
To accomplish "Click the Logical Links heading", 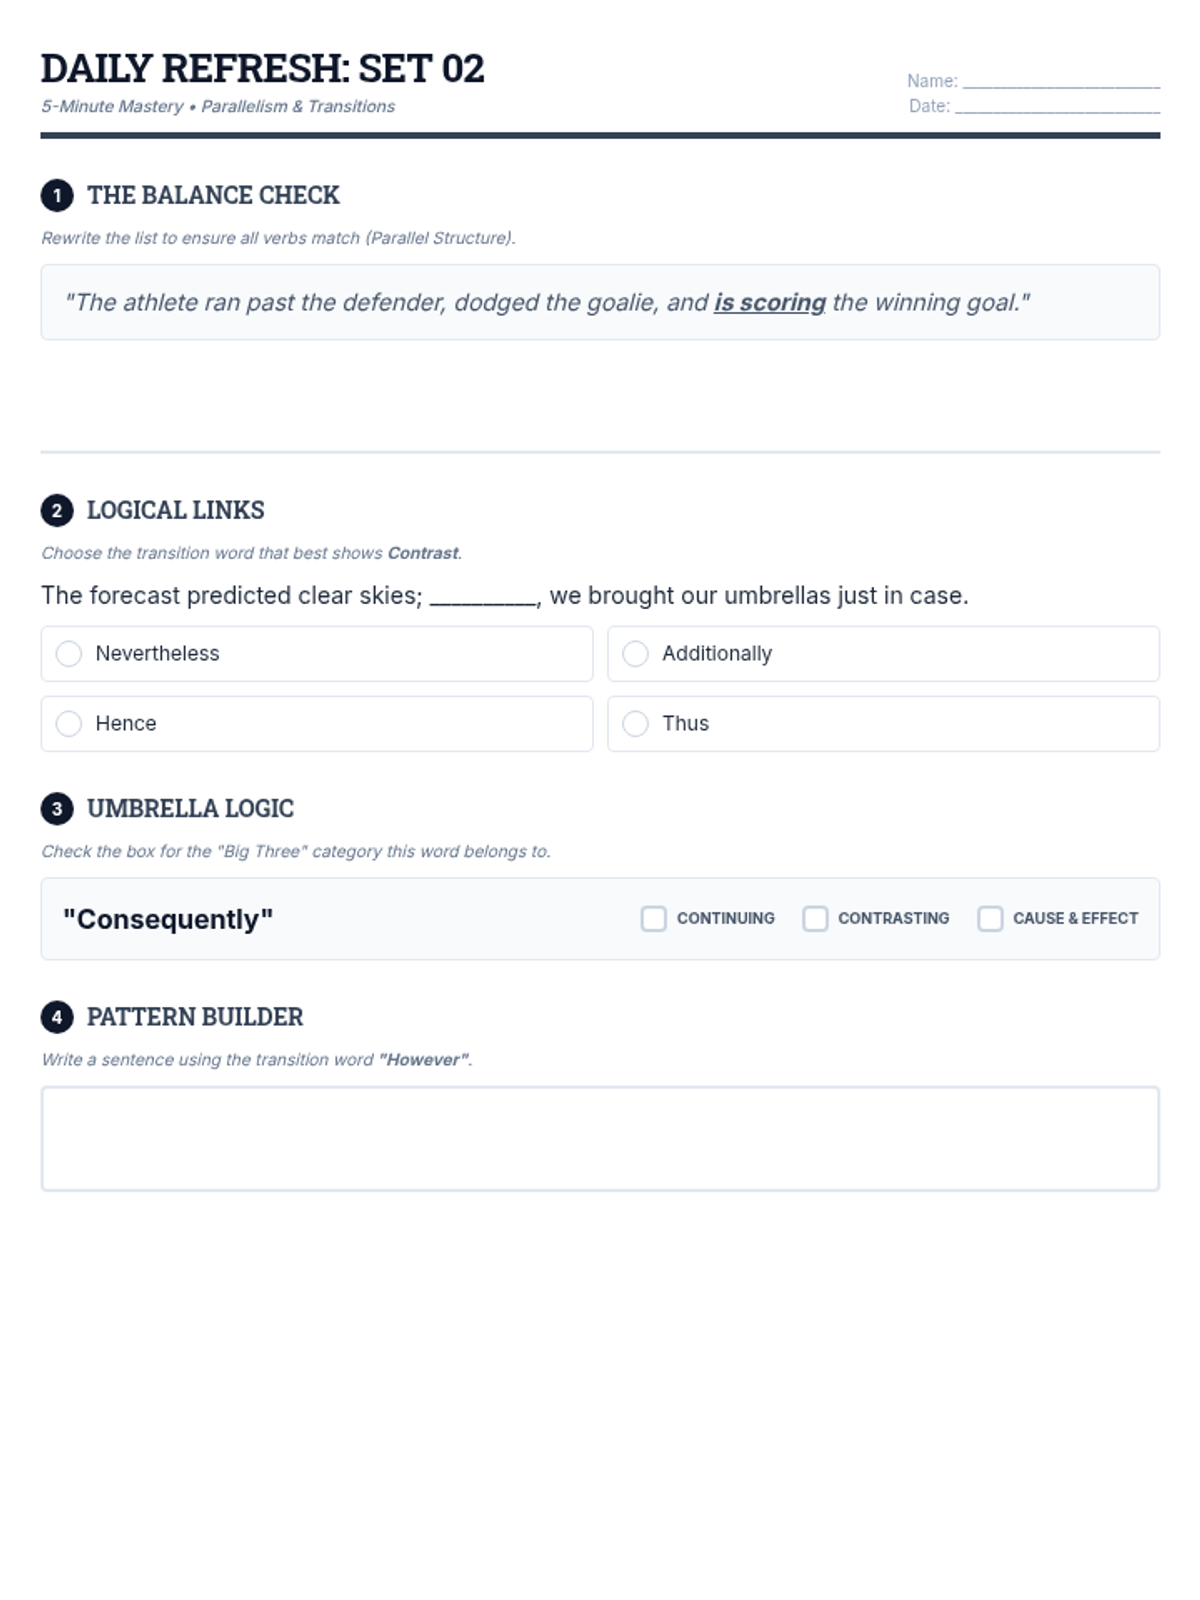I will click(176, 511).
